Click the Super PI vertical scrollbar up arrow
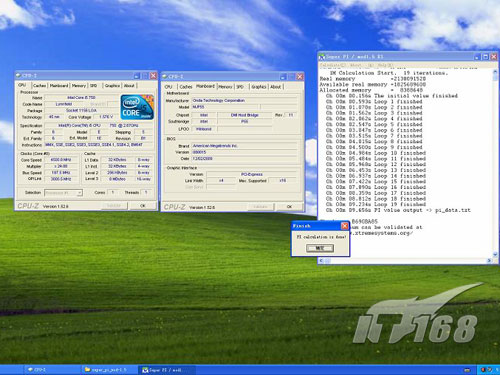500x375 pixels. (x=495, y=73)
